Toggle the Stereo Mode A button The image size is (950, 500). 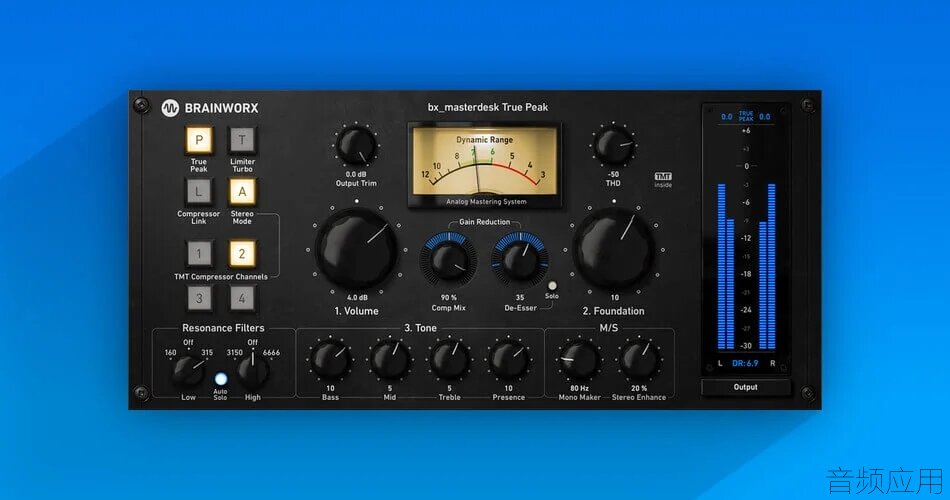[242, 192]
